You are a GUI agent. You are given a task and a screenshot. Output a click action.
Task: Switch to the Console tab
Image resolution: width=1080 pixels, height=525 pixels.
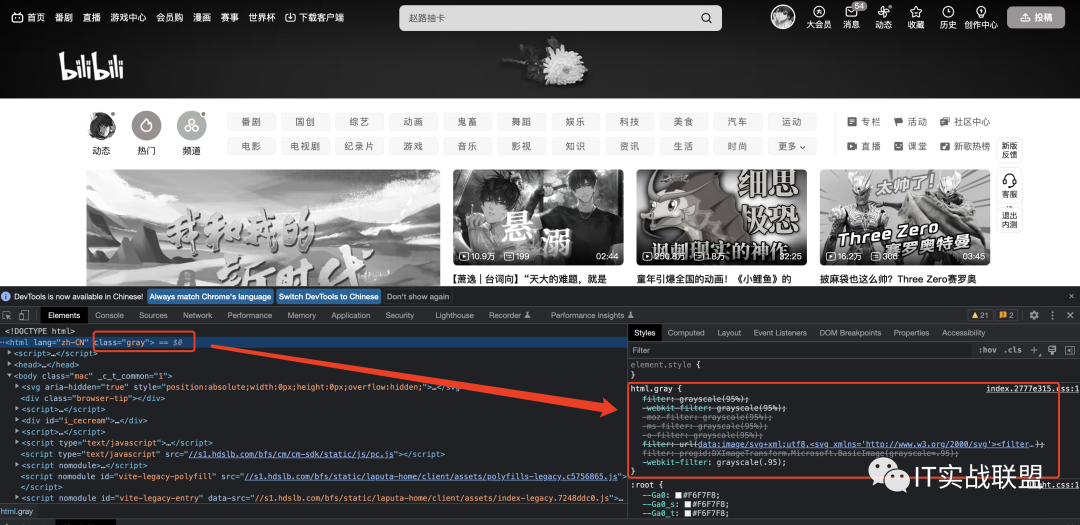pos(110,316)
